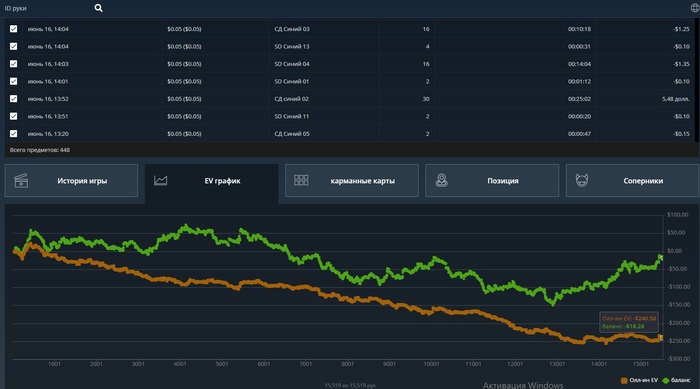Click the hands count 30
Image resolution: width=700 pixels, height=389 pixels.
coord(426,99)
